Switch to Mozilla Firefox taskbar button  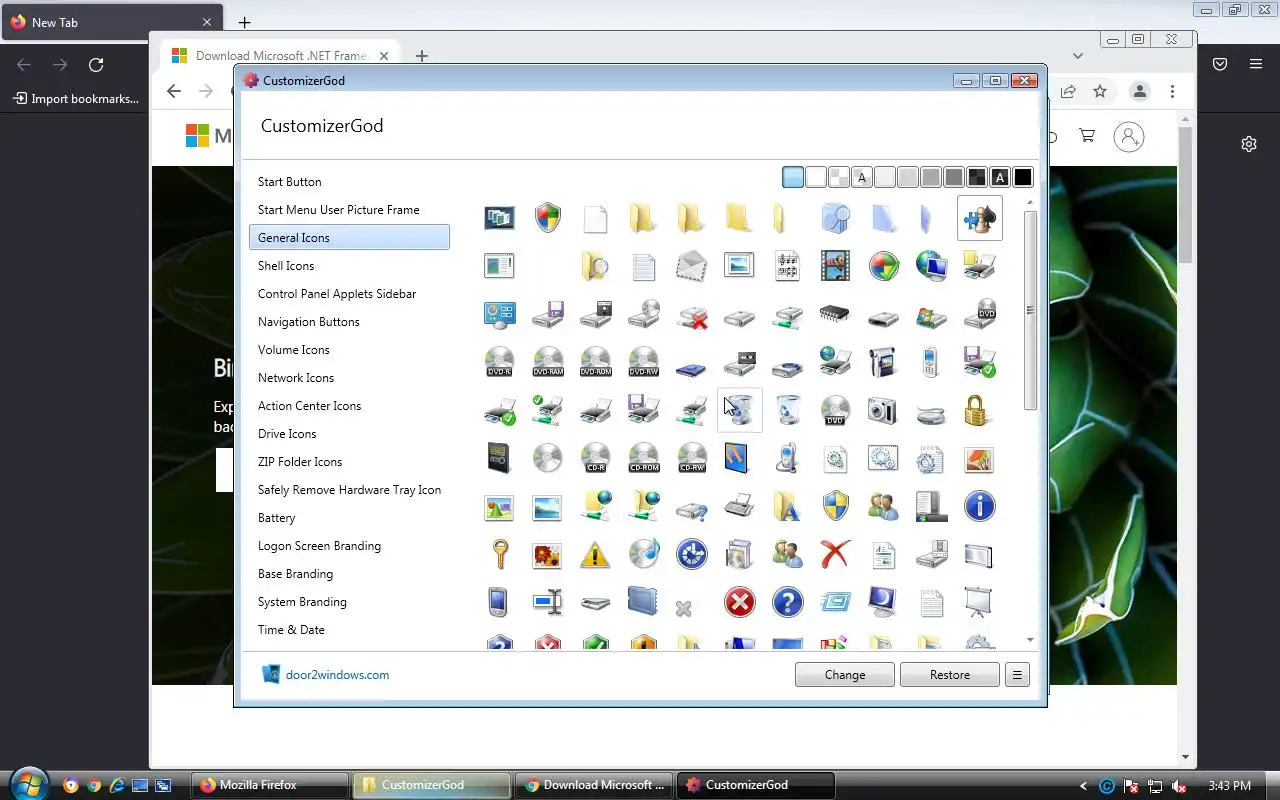coord(271,785)
